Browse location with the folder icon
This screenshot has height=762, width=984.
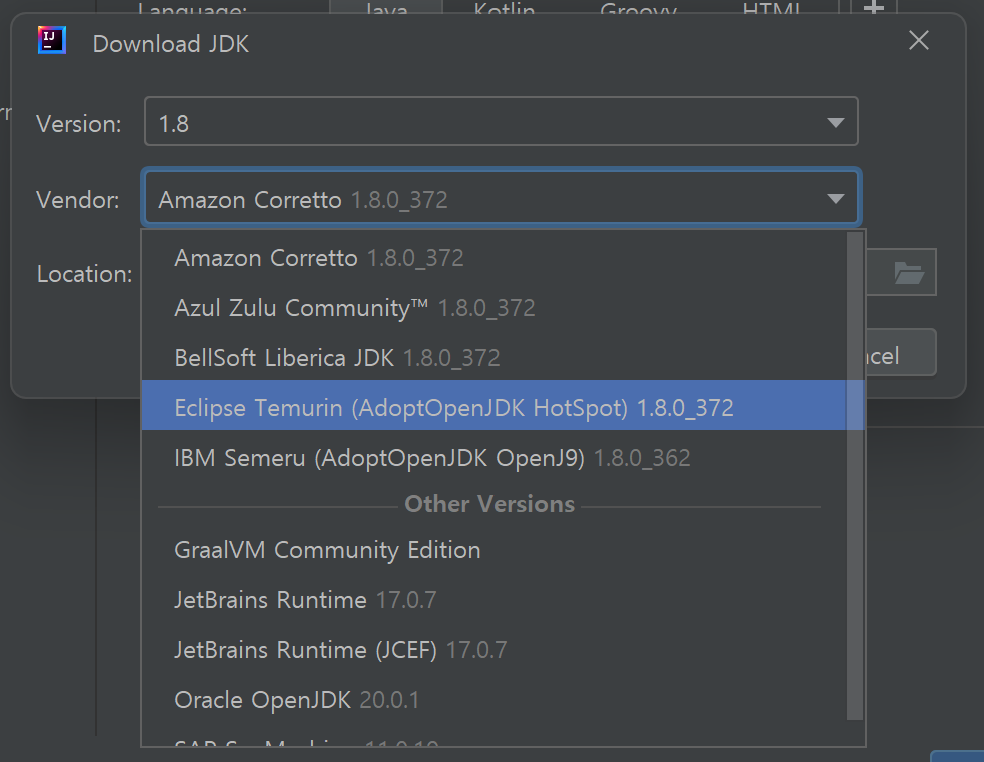click(x=908, y=272)
